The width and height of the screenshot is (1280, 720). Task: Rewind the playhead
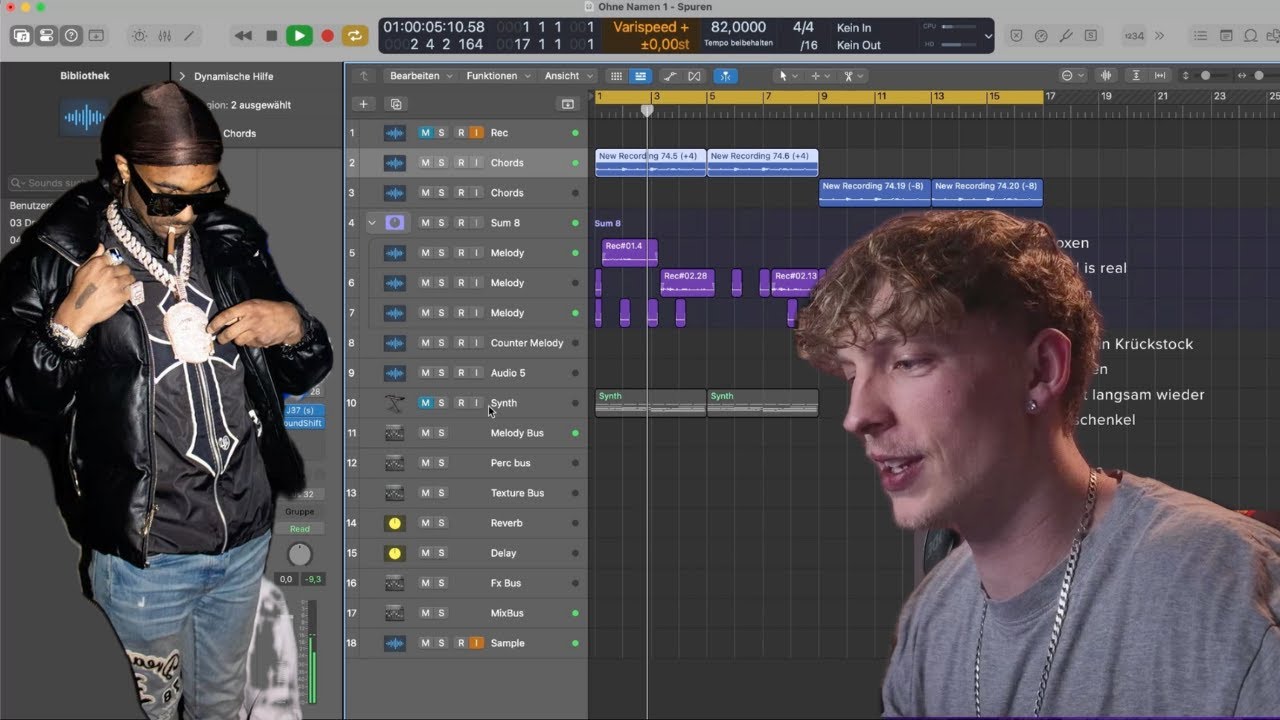[x=243, y=36]
